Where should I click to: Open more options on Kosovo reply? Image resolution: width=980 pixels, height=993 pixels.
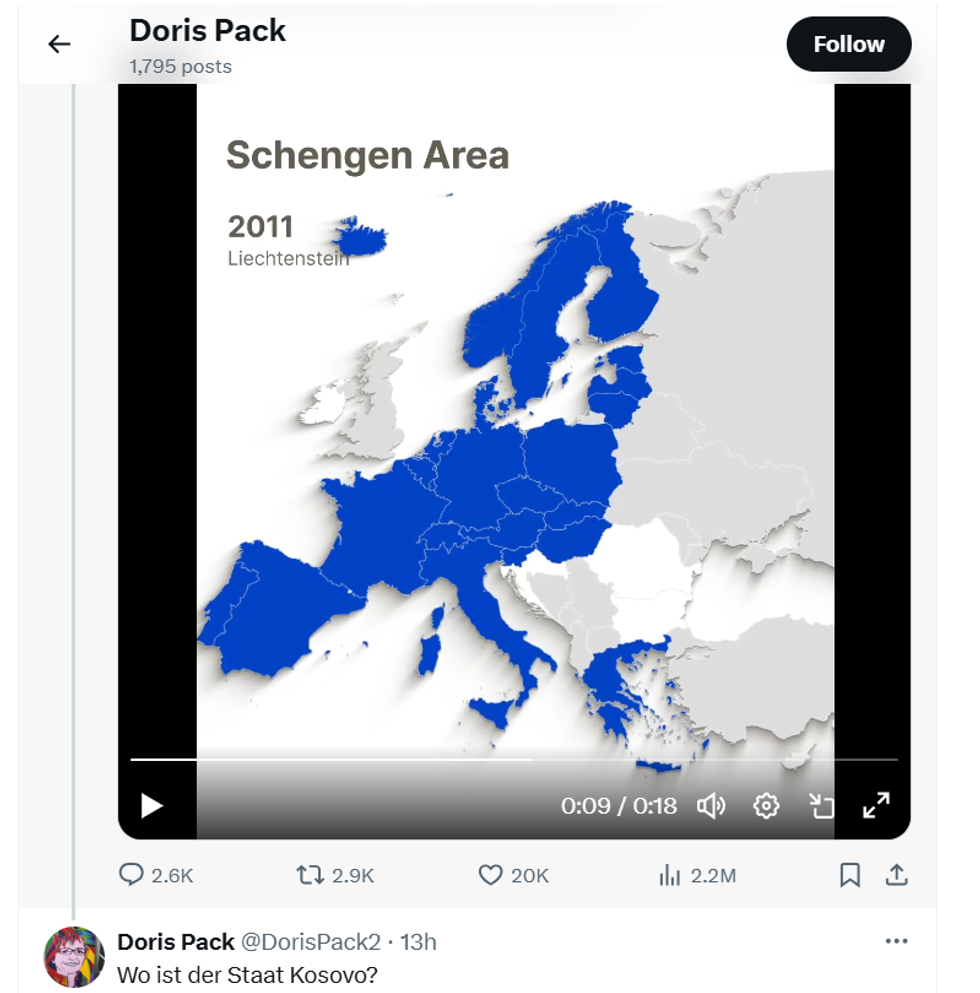[x=896, y=941]
